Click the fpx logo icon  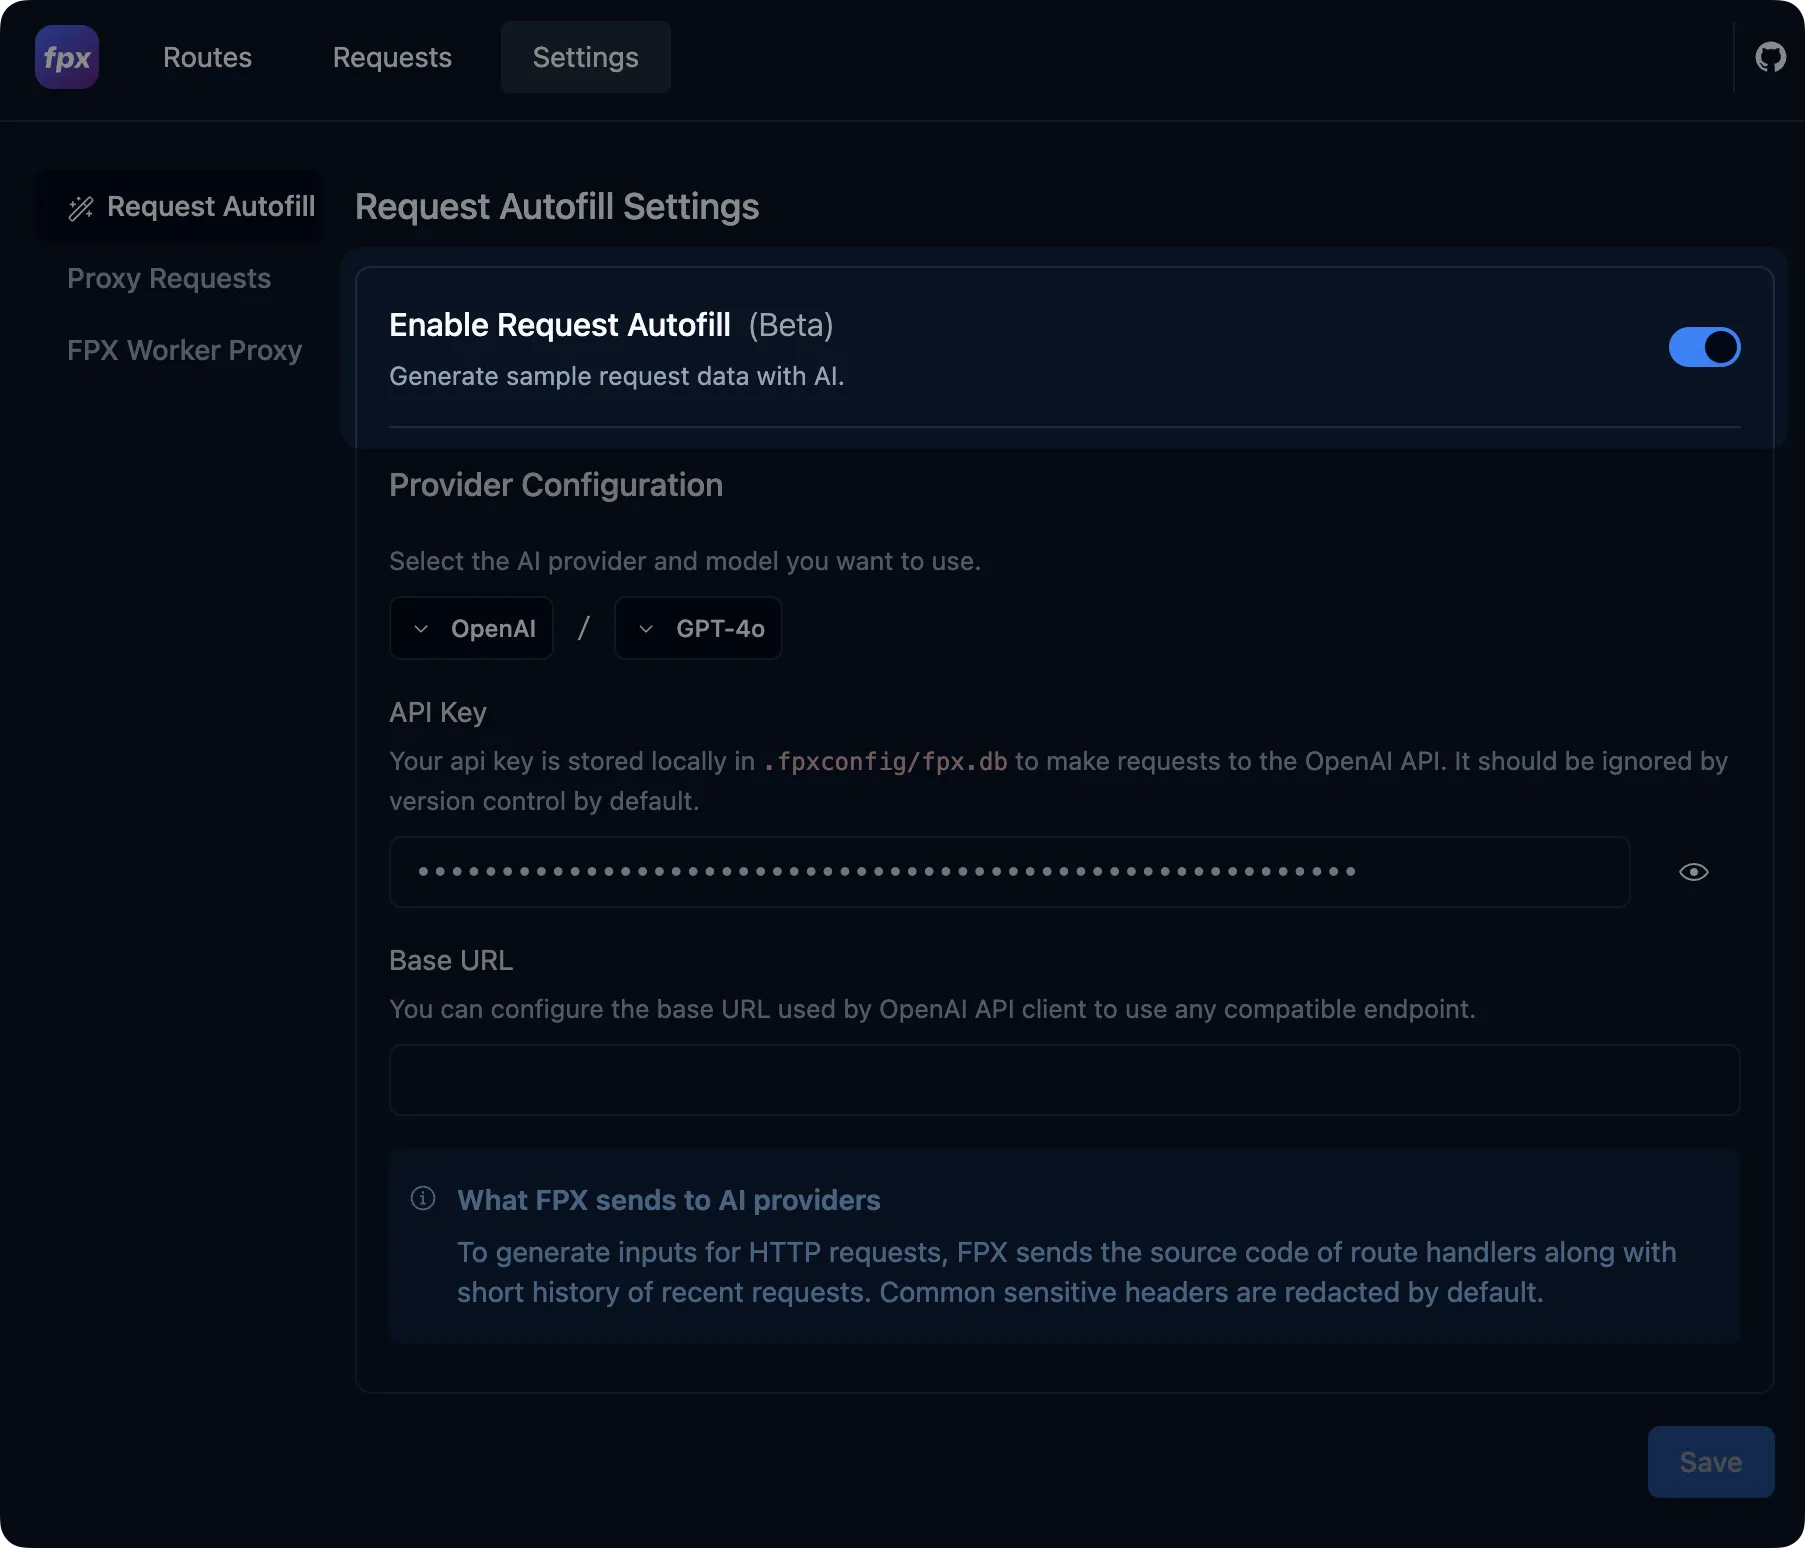tap(67, 57)
